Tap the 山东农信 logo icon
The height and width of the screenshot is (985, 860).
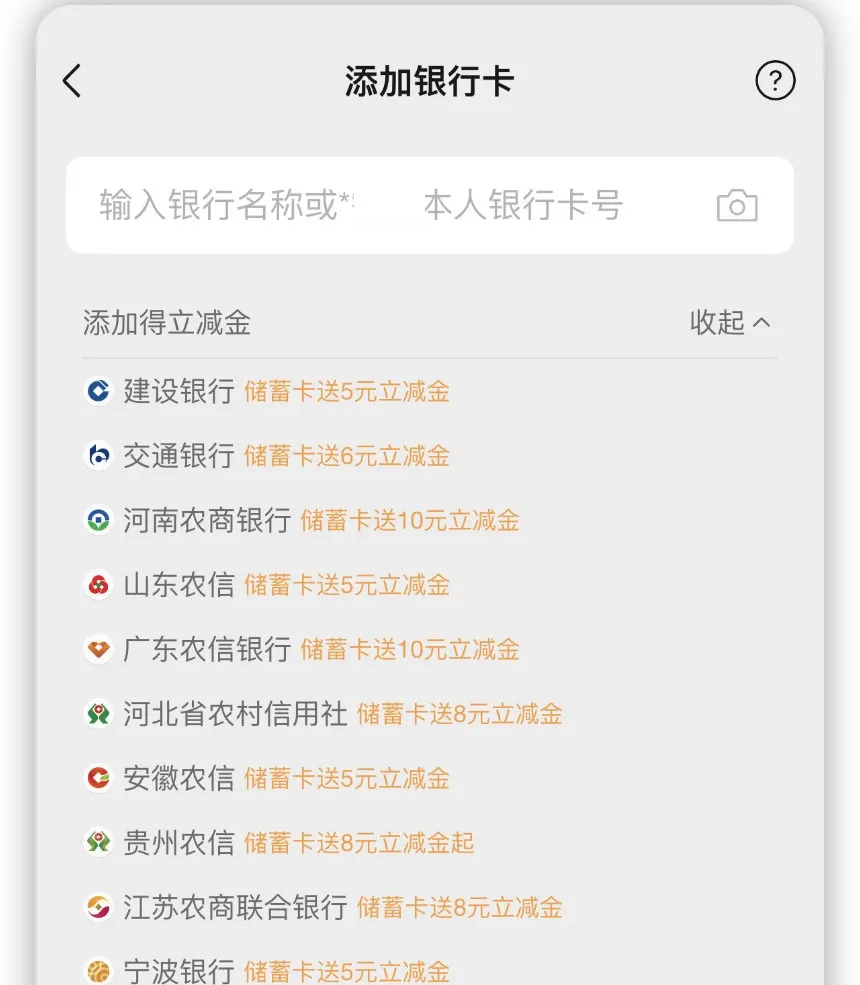pyautogui.click(x=98, y=585)
